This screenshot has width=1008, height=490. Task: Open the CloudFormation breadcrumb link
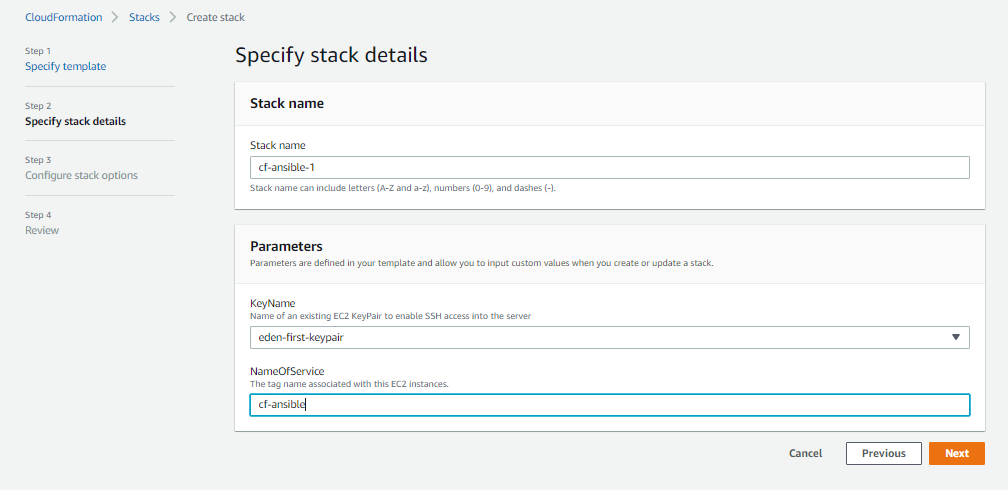64,17
